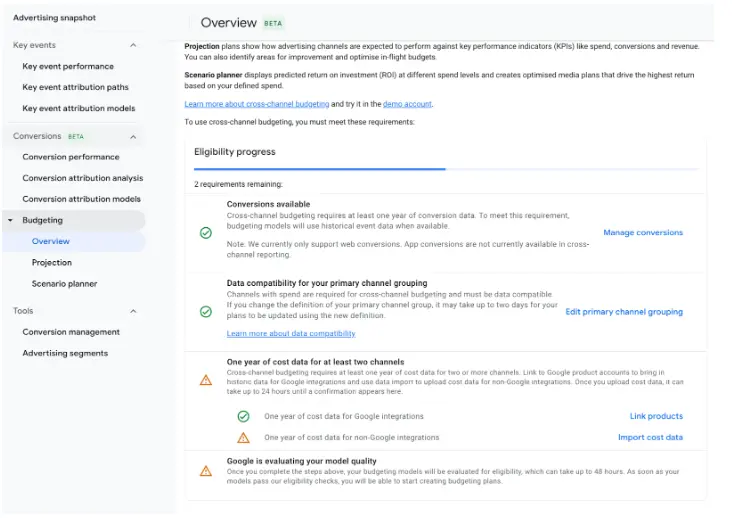Click "One year of cost data for Google integrations" text
Viewport: 732px width, 518px height.
tap(344, 416)
